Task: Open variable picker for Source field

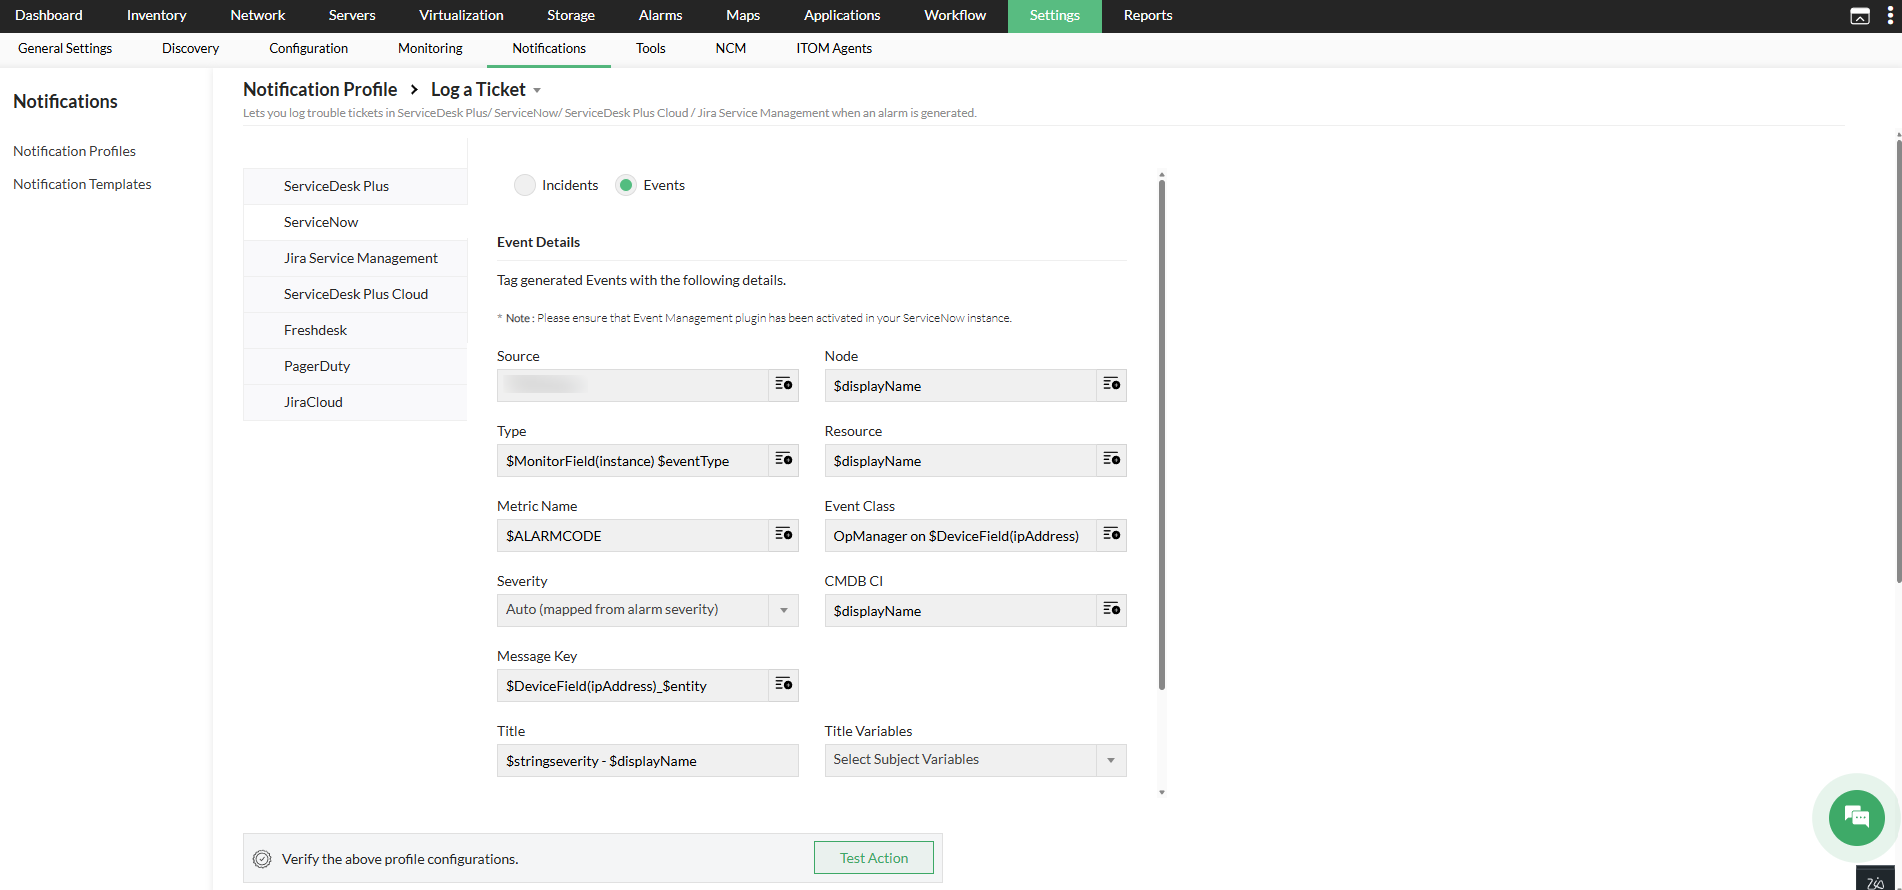Action: [x=783, y=385]
